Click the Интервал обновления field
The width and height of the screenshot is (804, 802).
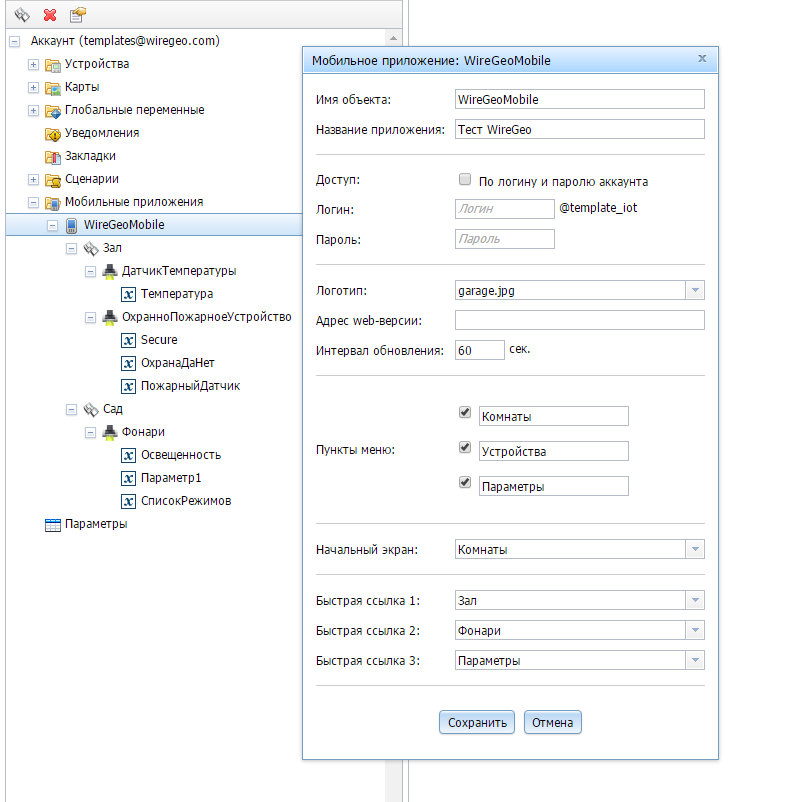tap(479, 350)
